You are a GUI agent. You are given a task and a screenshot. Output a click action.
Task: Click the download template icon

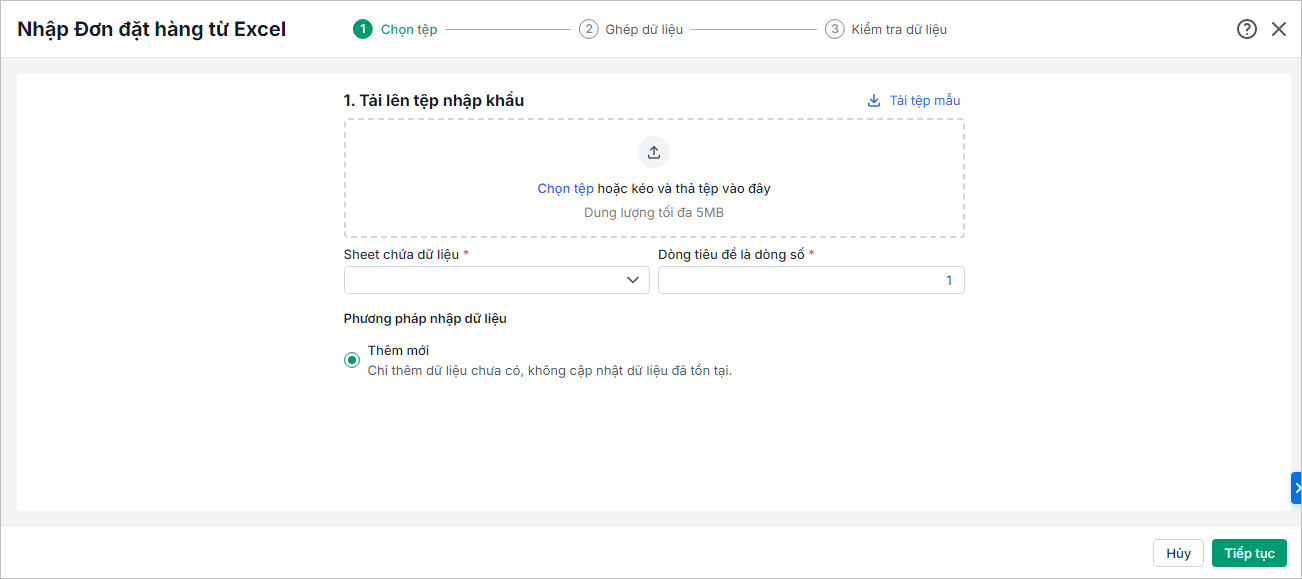(x=874, y=100)
